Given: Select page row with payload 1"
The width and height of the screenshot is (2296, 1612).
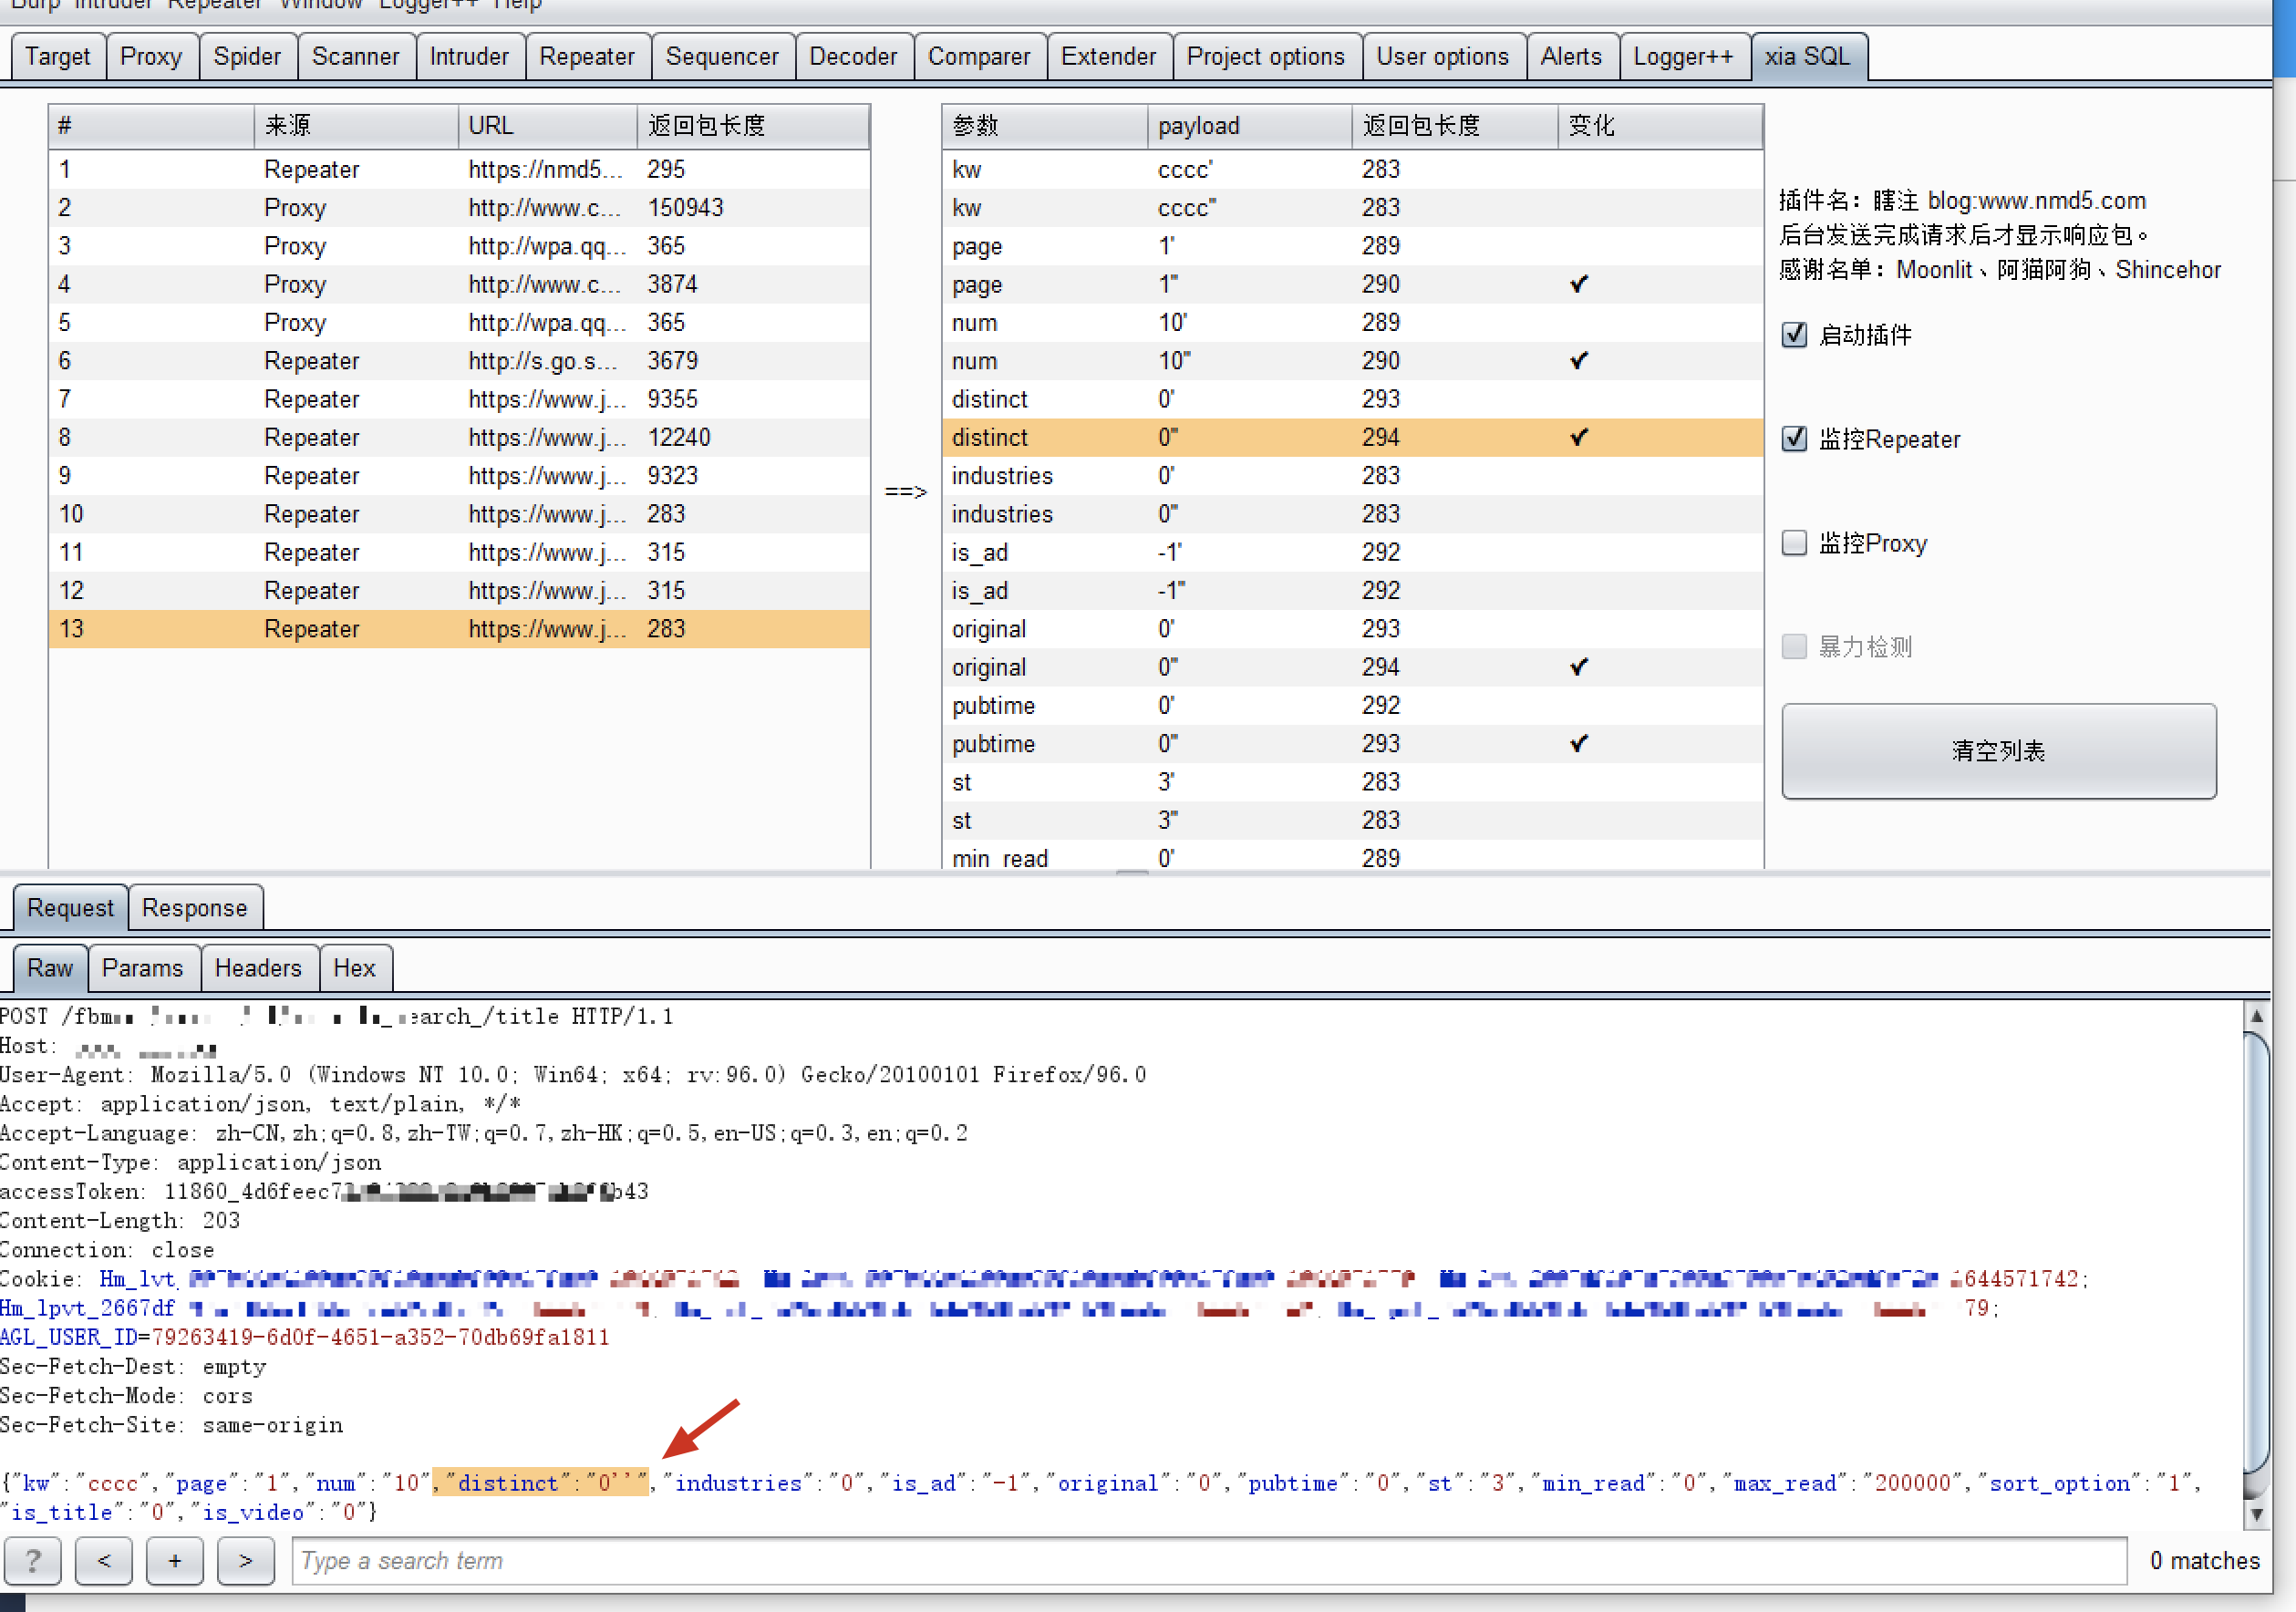Looking at the screenshot, I should point(1352,284).
